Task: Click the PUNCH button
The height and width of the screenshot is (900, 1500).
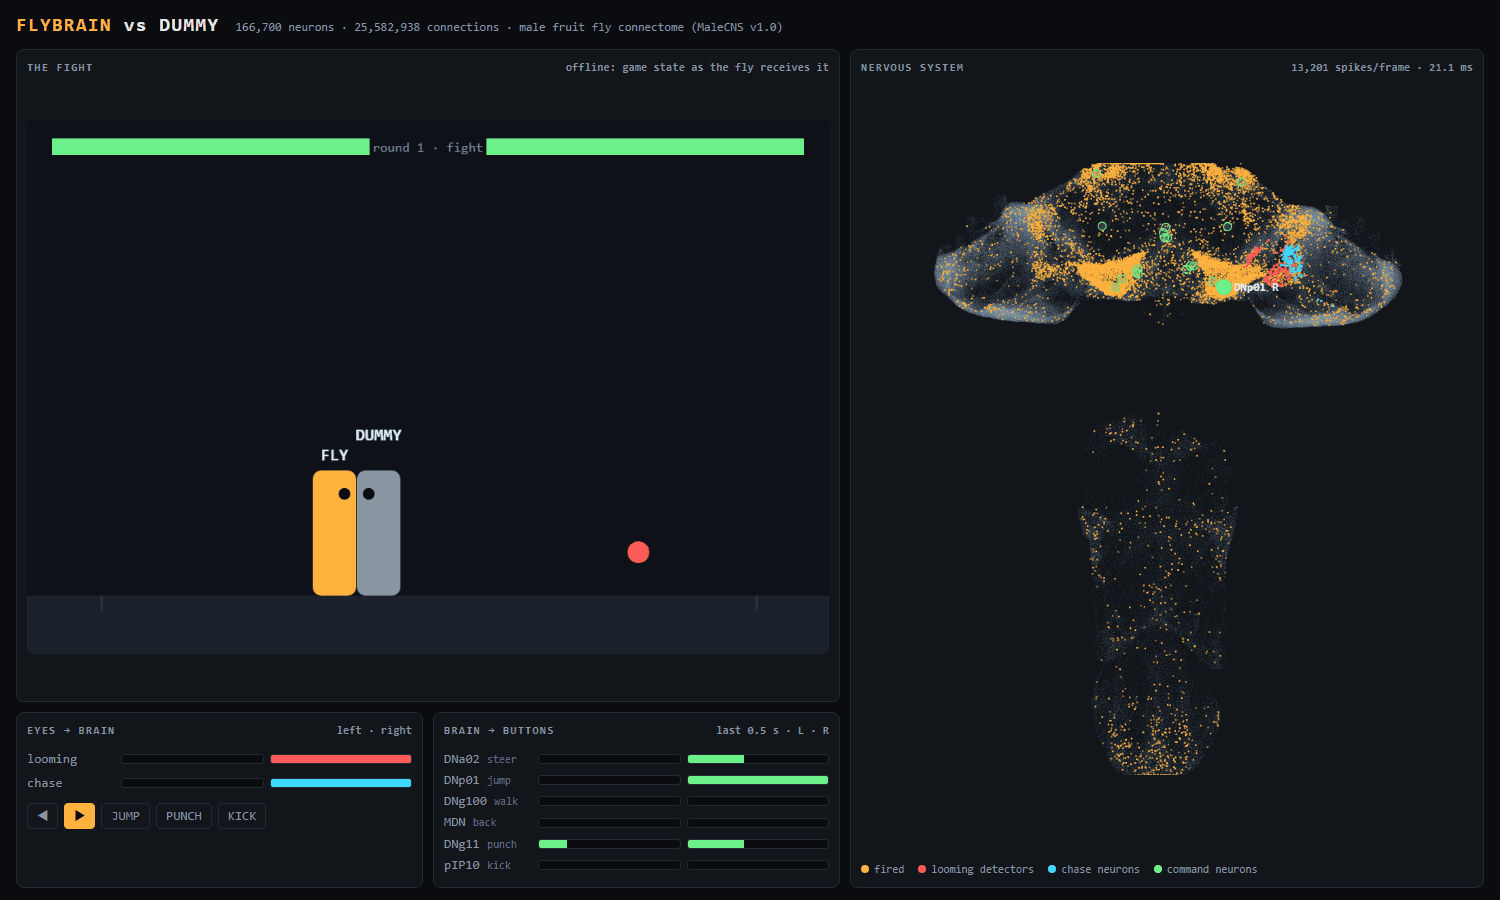Action: (184, 816)
